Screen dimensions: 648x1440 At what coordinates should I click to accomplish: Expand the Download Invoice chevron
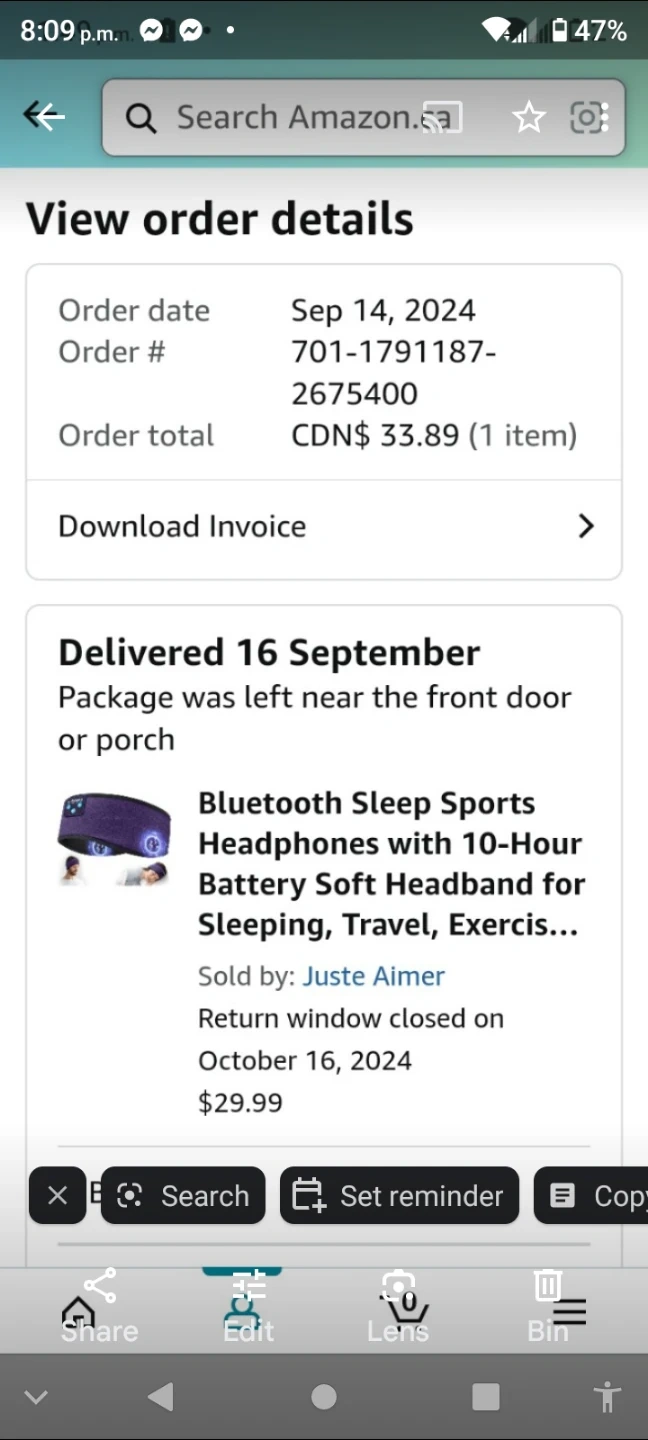coord(586,526)
